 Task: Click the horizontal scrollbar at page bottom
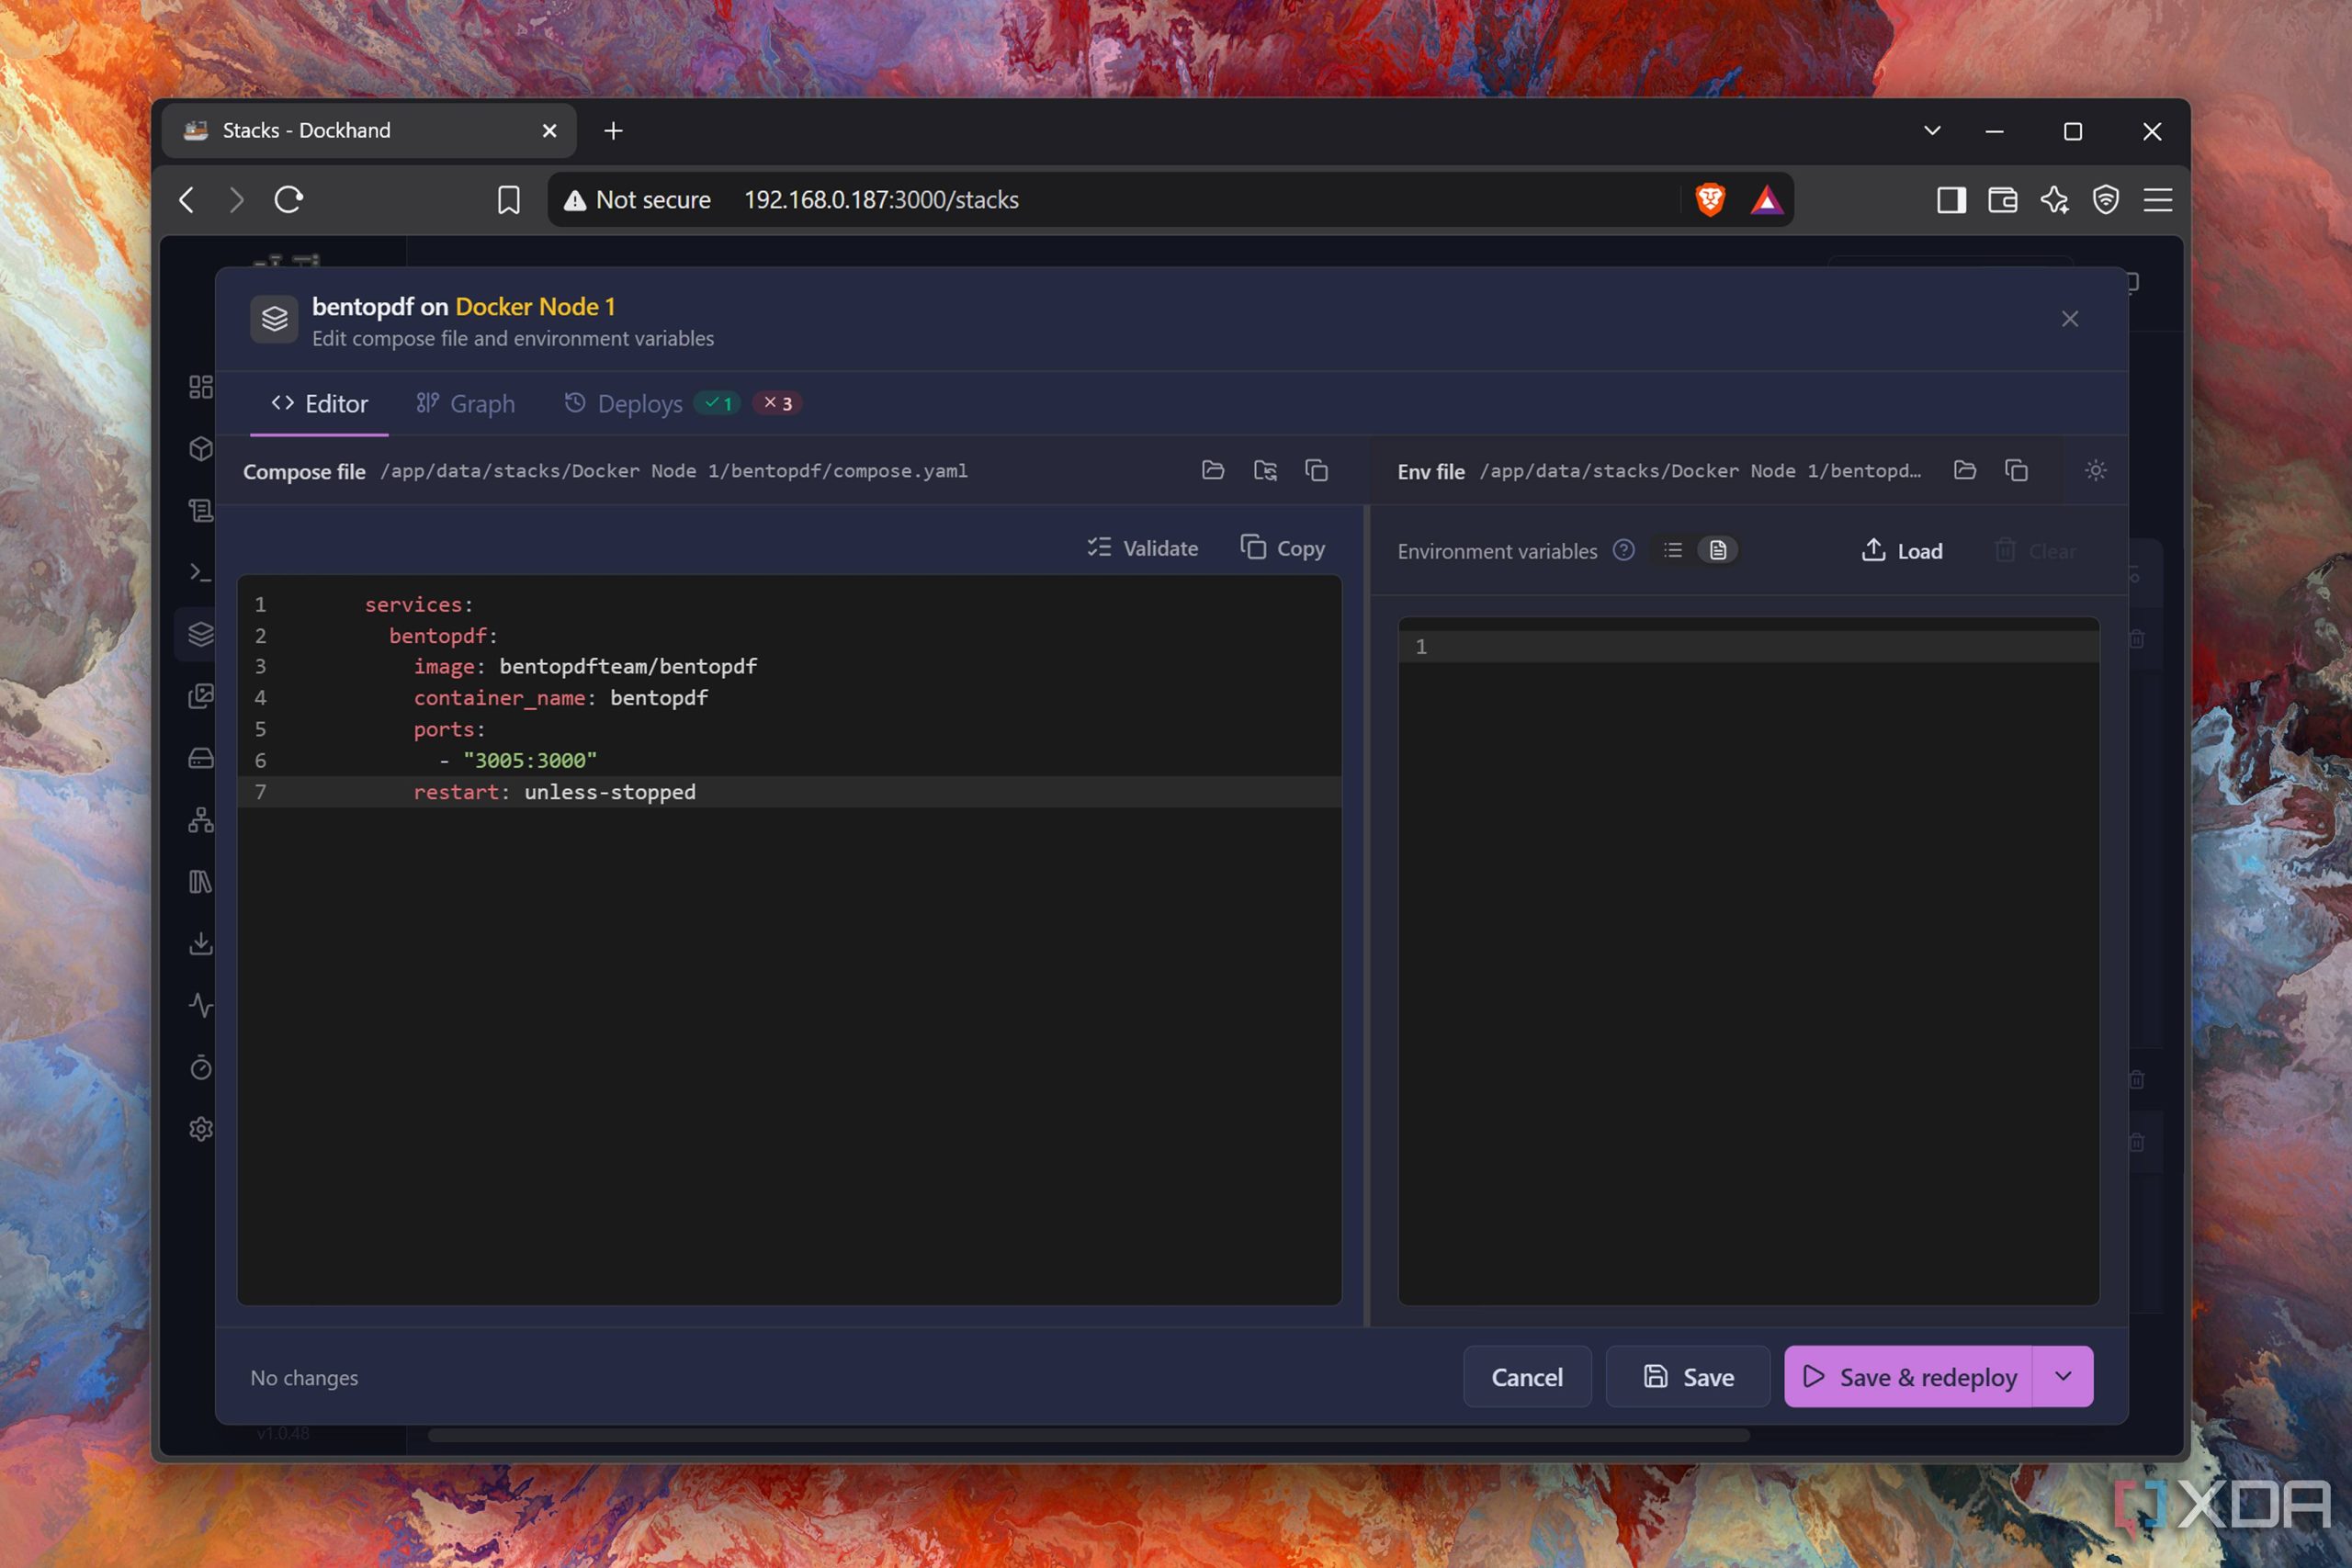[1088, 1435]
